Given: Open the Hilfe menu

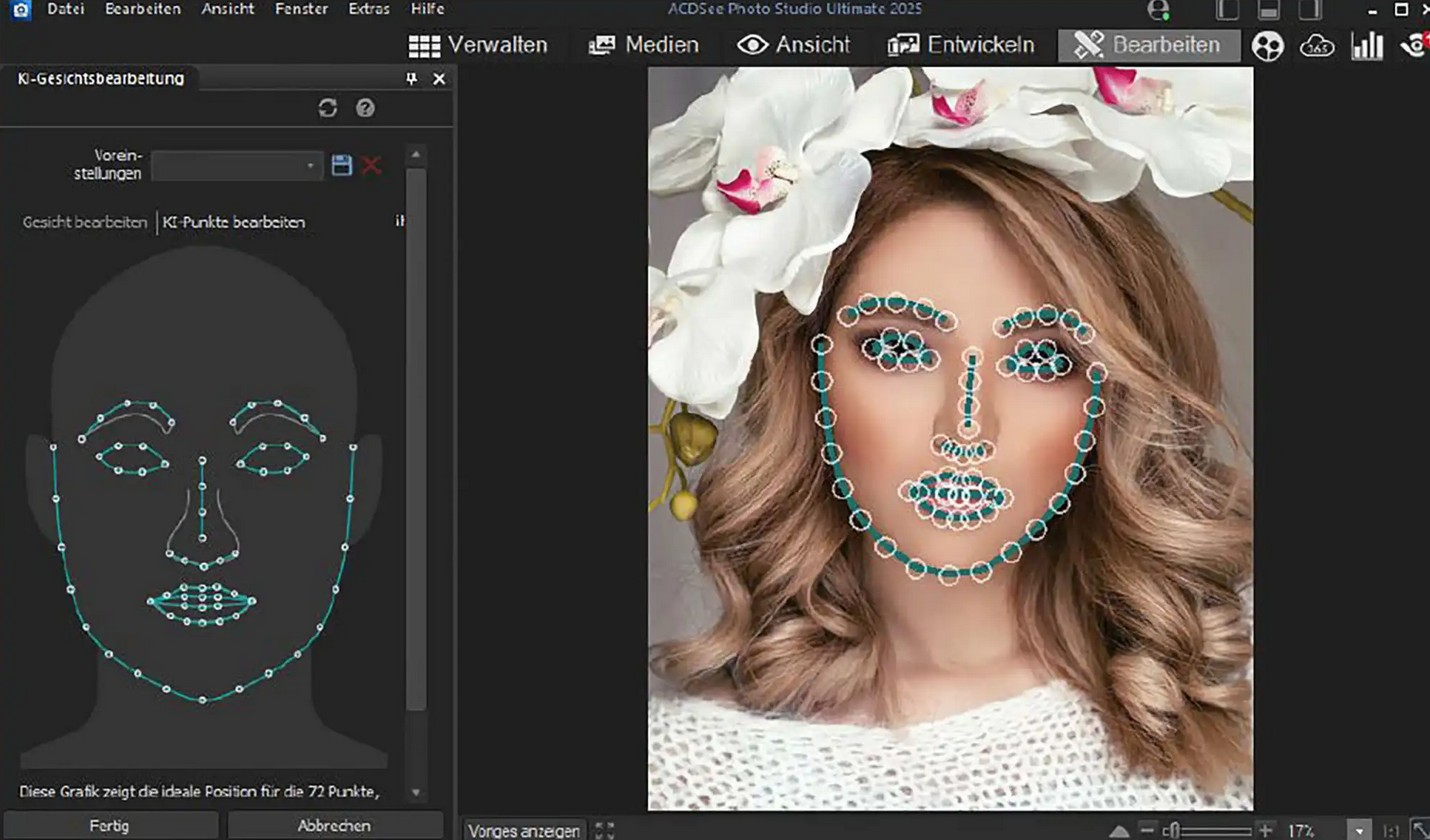Looking at the screenshot, I should click(x=427, y=9).
